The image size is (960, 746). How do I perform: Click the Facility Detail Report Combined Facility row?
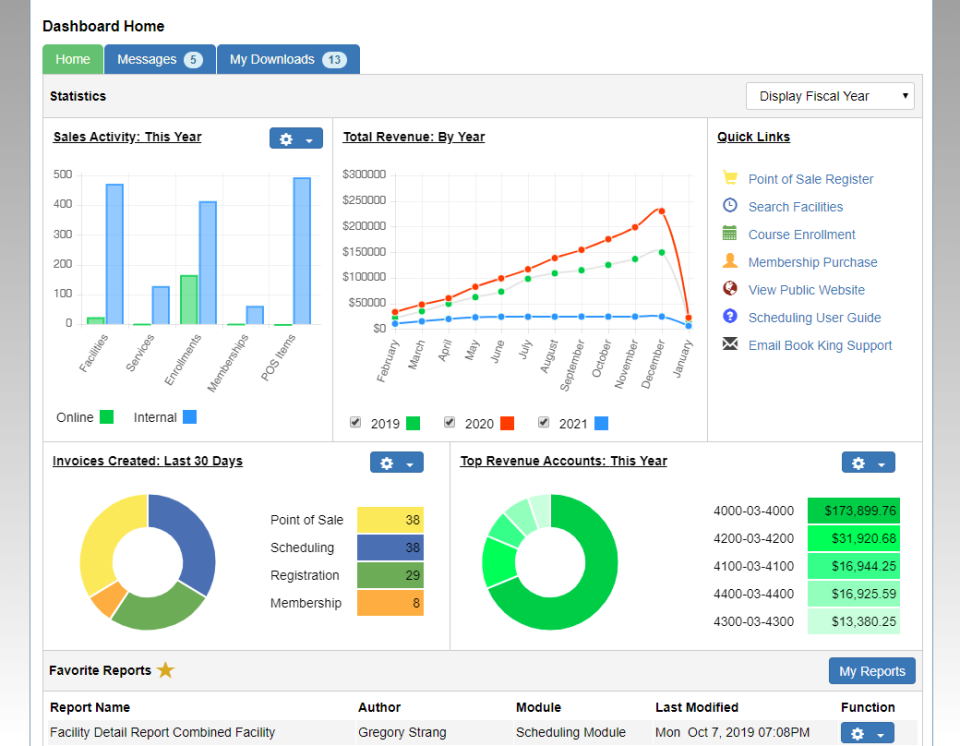[x=162, y=733]
